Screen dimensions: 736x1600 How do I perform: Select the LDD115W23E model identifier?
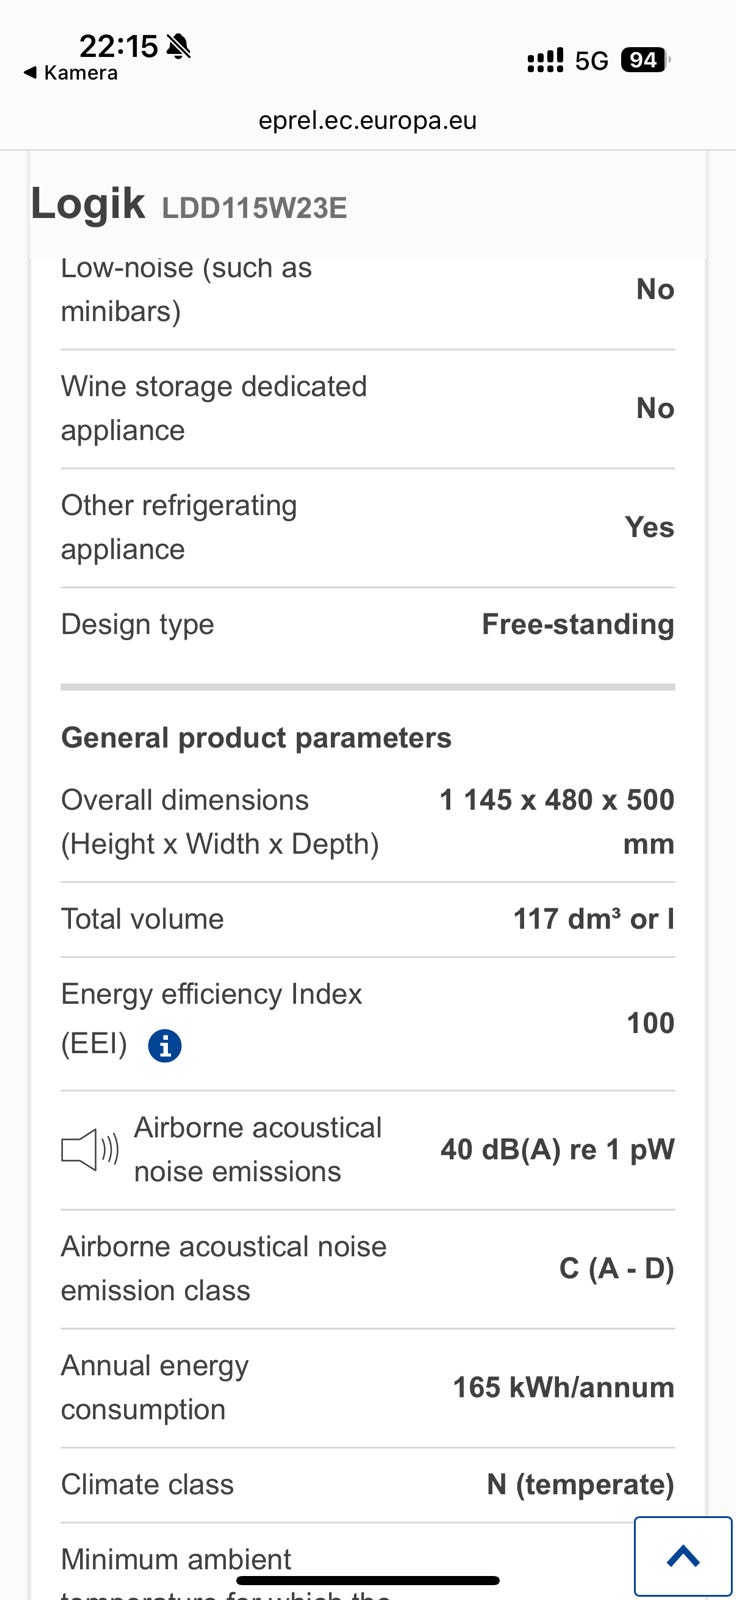tap(254, 208)
